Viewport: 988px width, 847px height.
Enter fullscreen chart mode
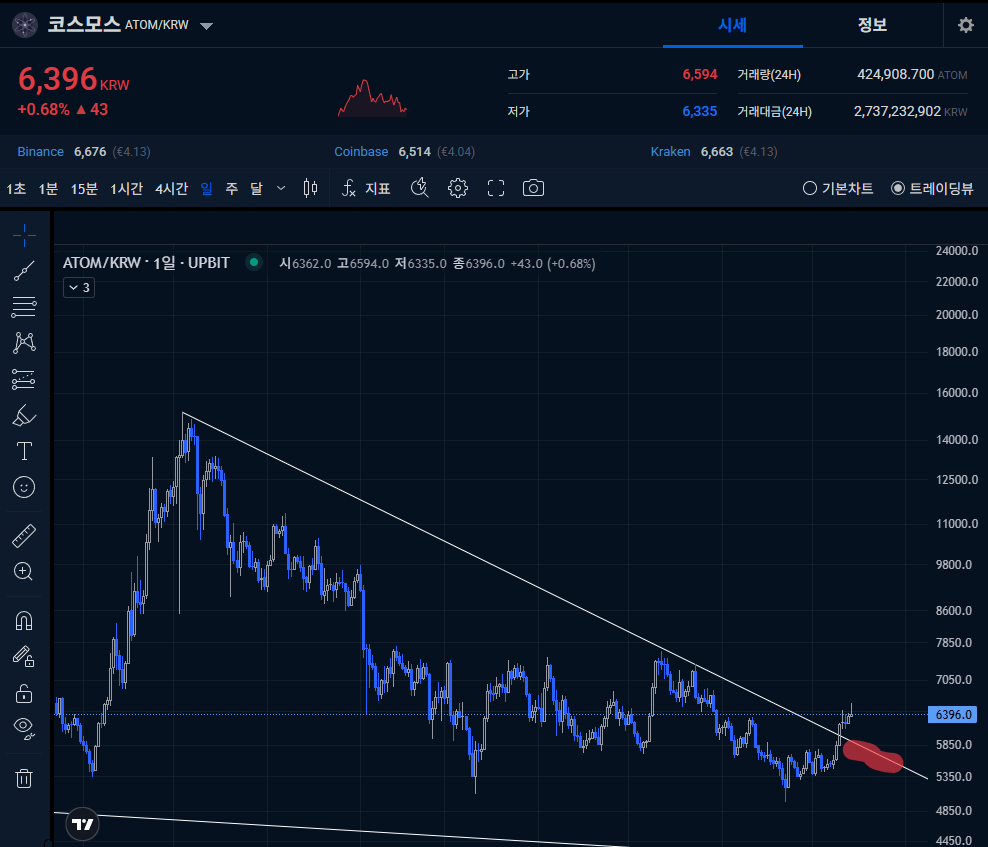coord(496,188)
